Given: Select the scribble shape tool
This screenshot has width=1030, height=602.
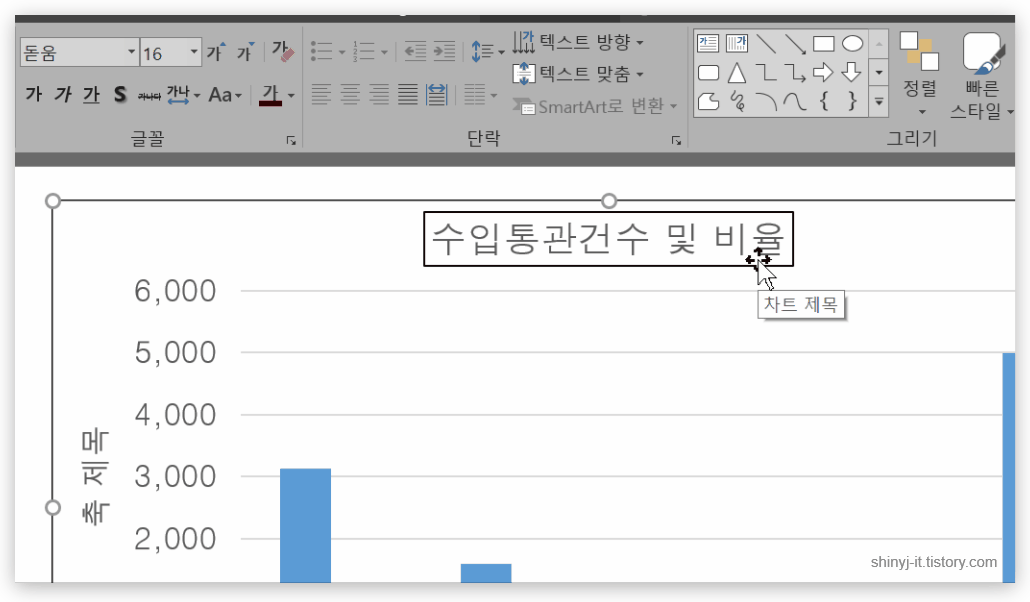Looking at the screenshot, I should (738, 101).
